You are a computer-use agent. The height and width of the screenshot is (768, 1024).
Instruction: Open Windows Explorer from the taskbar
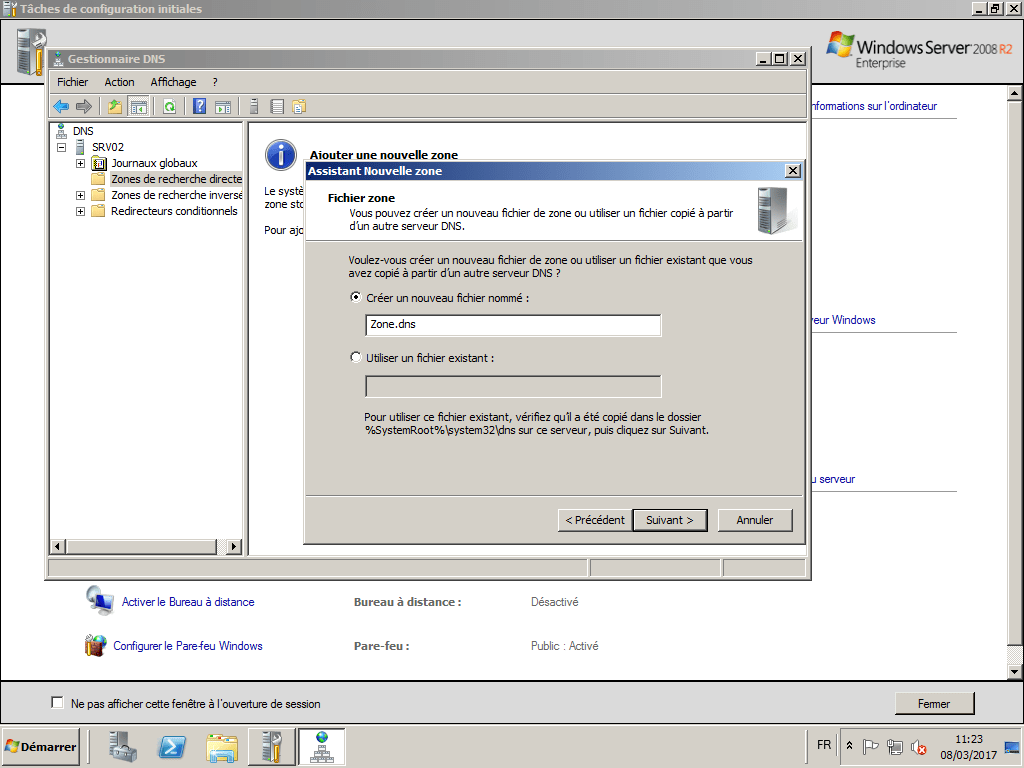click(x=221, y=747)
